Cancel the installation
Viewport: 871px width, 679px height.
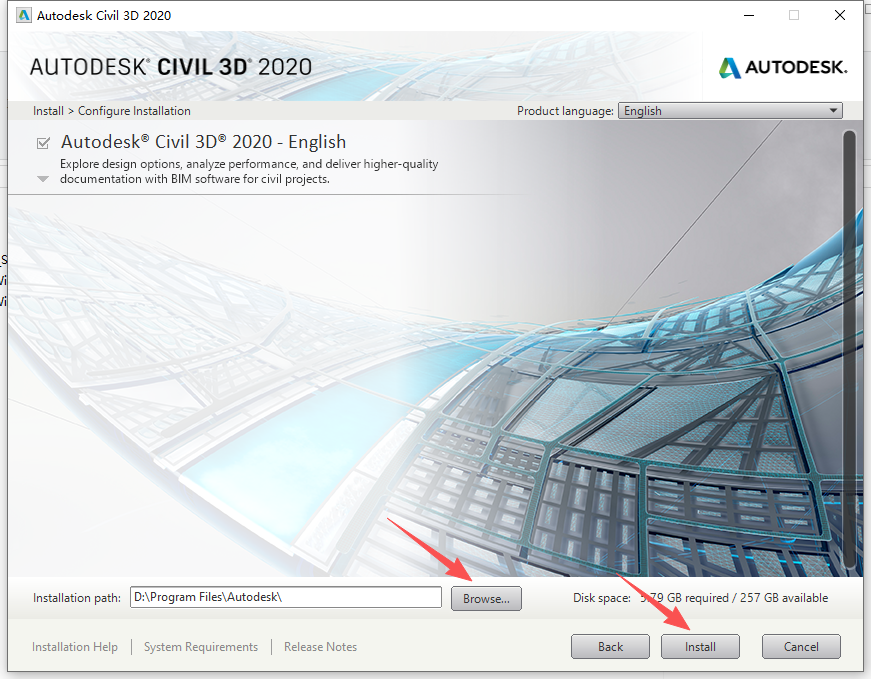801,646
